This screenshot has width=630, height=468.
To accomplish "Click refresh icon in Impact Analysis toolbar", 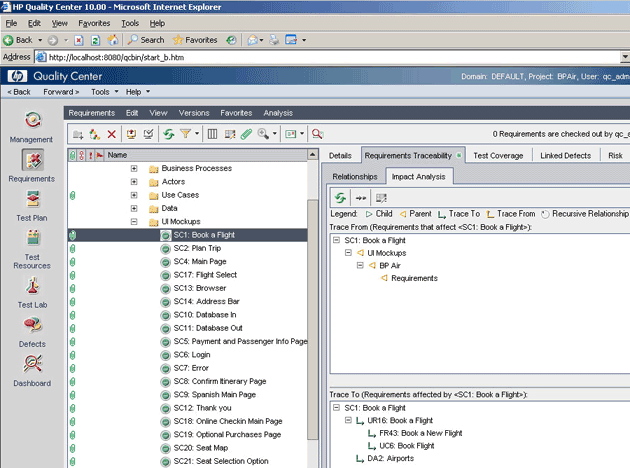I will click(x=340, y=198).
